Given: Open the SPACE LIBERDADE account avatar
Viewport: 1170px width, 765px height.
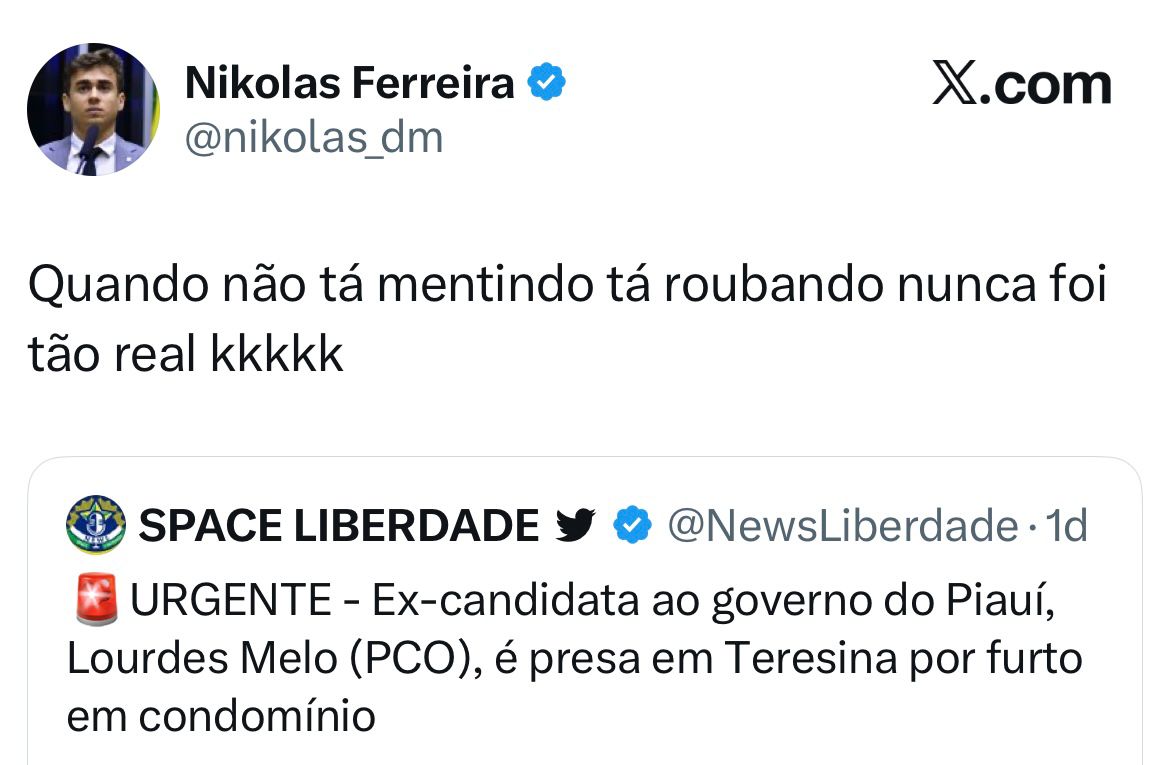Looking at the screenshot, I should click(x=95, y=525).
